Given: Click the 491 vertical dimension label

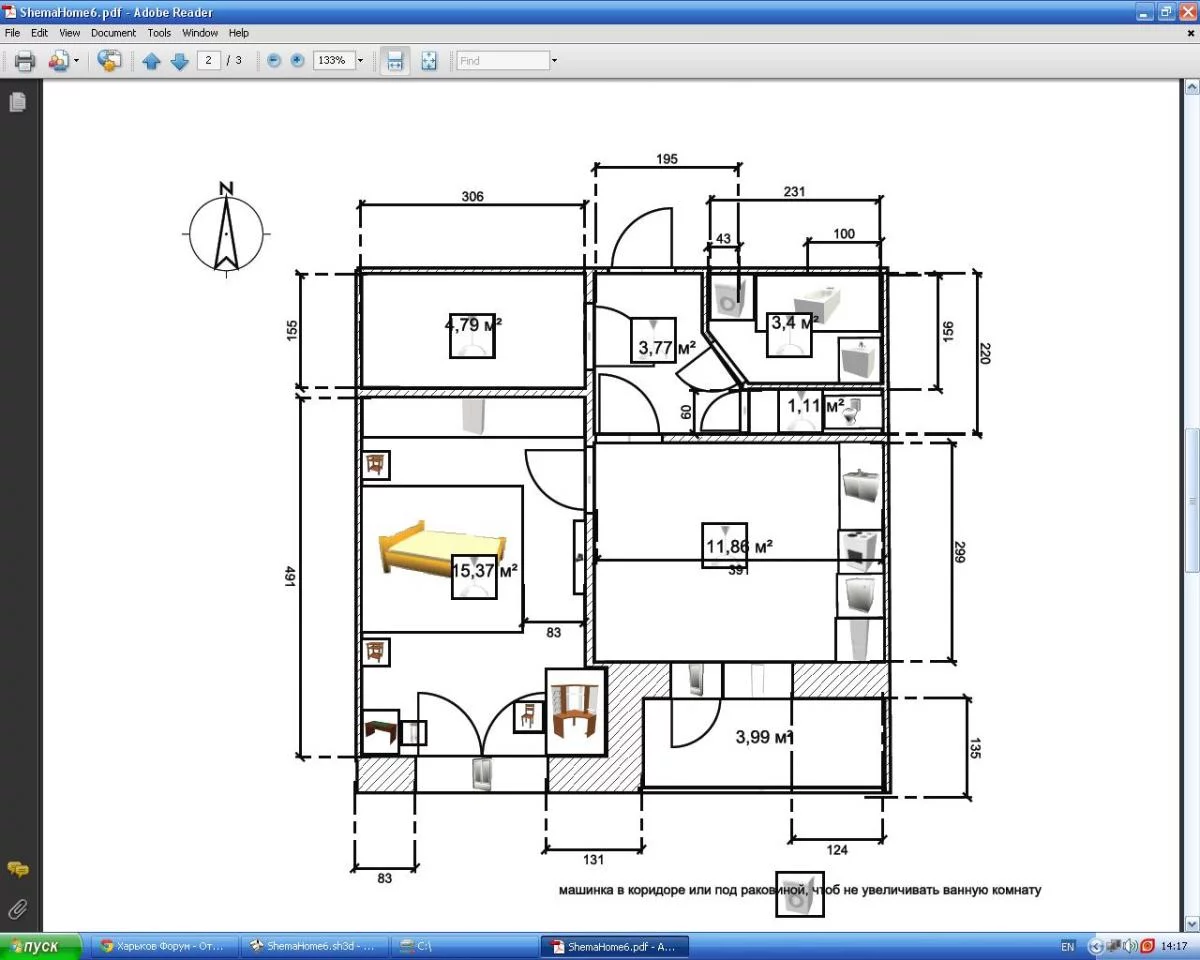Looking at the screenshot, I should 291,577.
